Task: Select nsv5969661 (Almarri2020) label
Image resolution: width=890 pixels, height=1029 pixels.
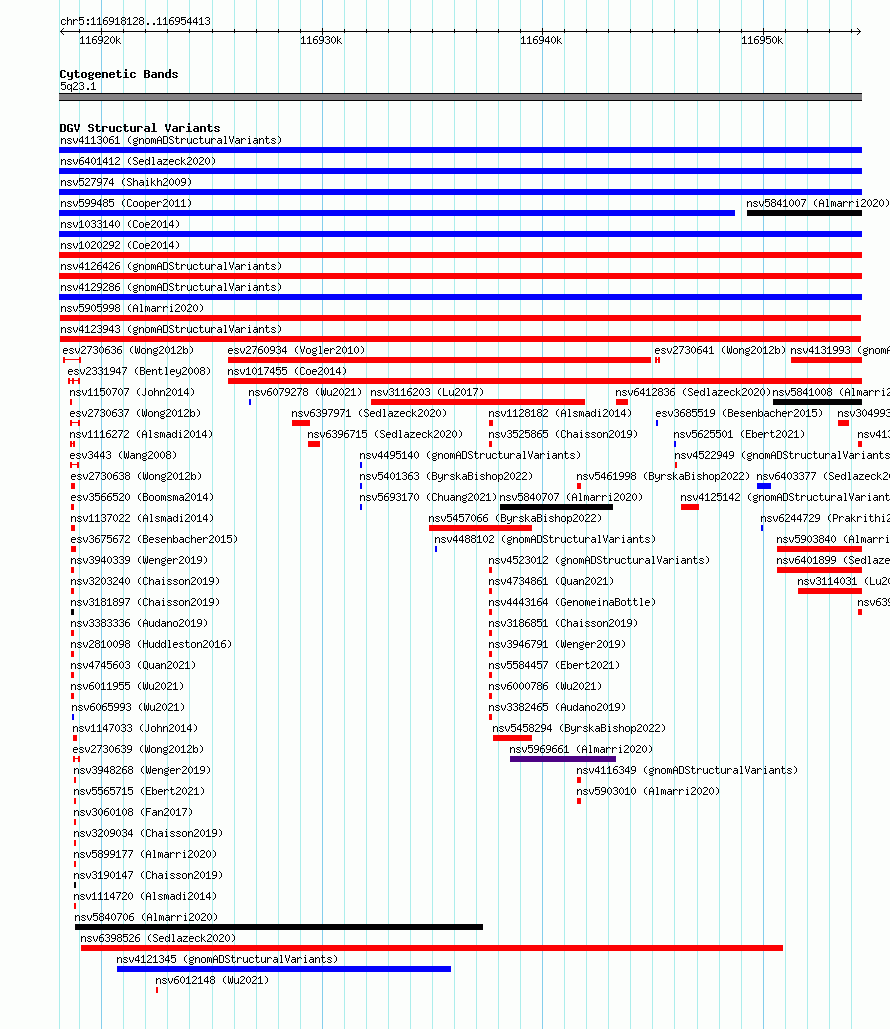Action: (x=581, y=749)
